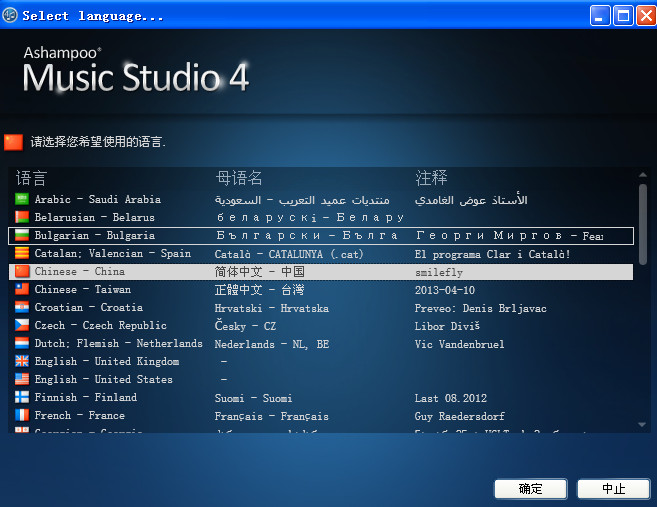Screen dimensions: 657x507
Task: Click the Netherlands flag icon
Action: (22, 343)
